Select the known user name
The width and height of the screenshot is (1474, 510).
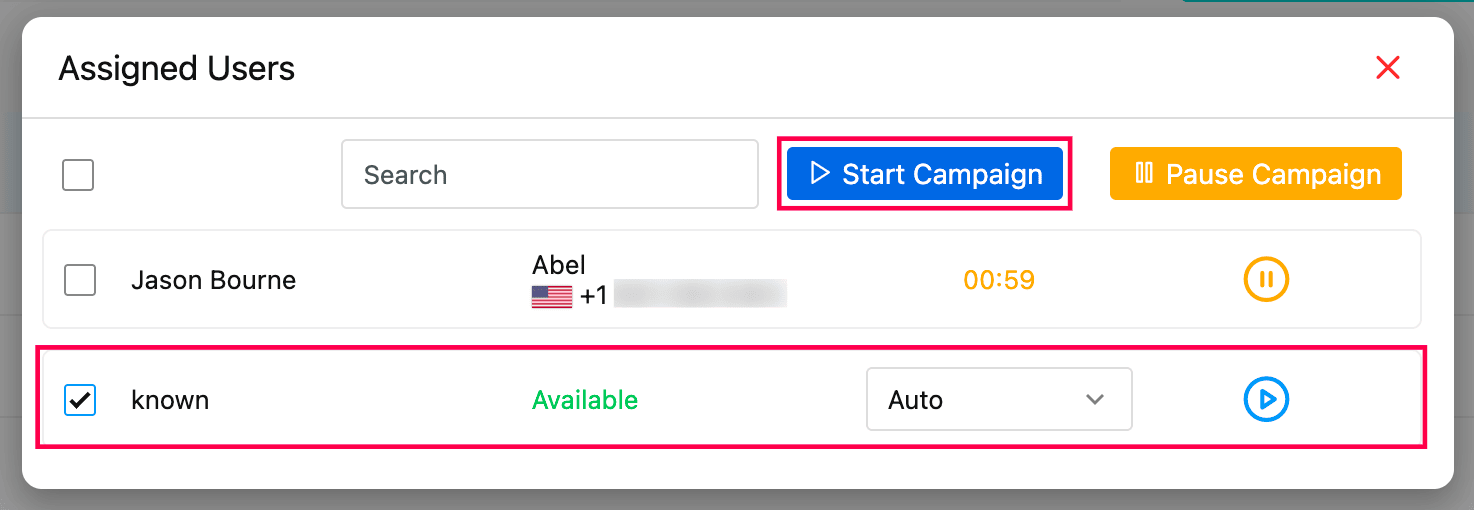[x=170, y=400]
